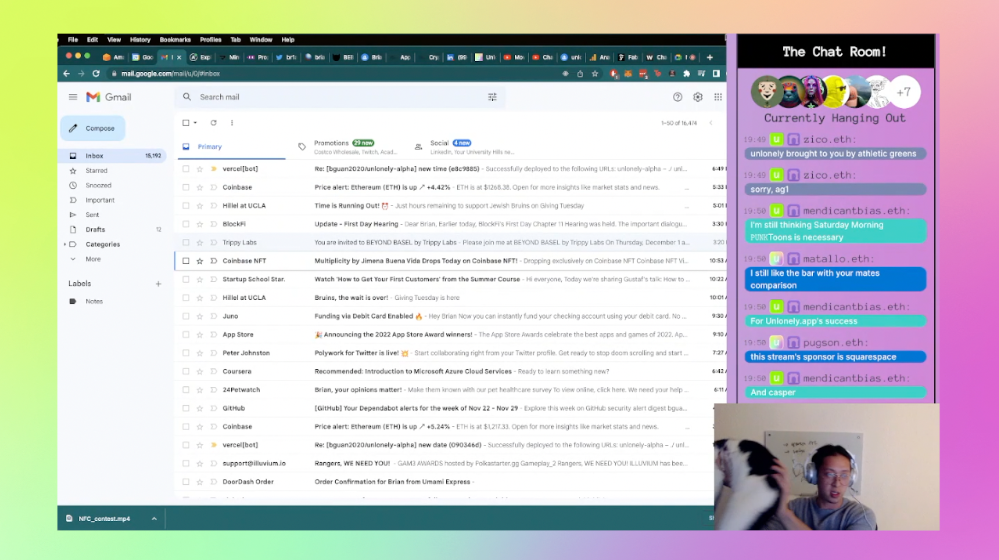This screenshot has height=560, width=999.
Task: Click the search magnifier icon
Action: [187, 97]
